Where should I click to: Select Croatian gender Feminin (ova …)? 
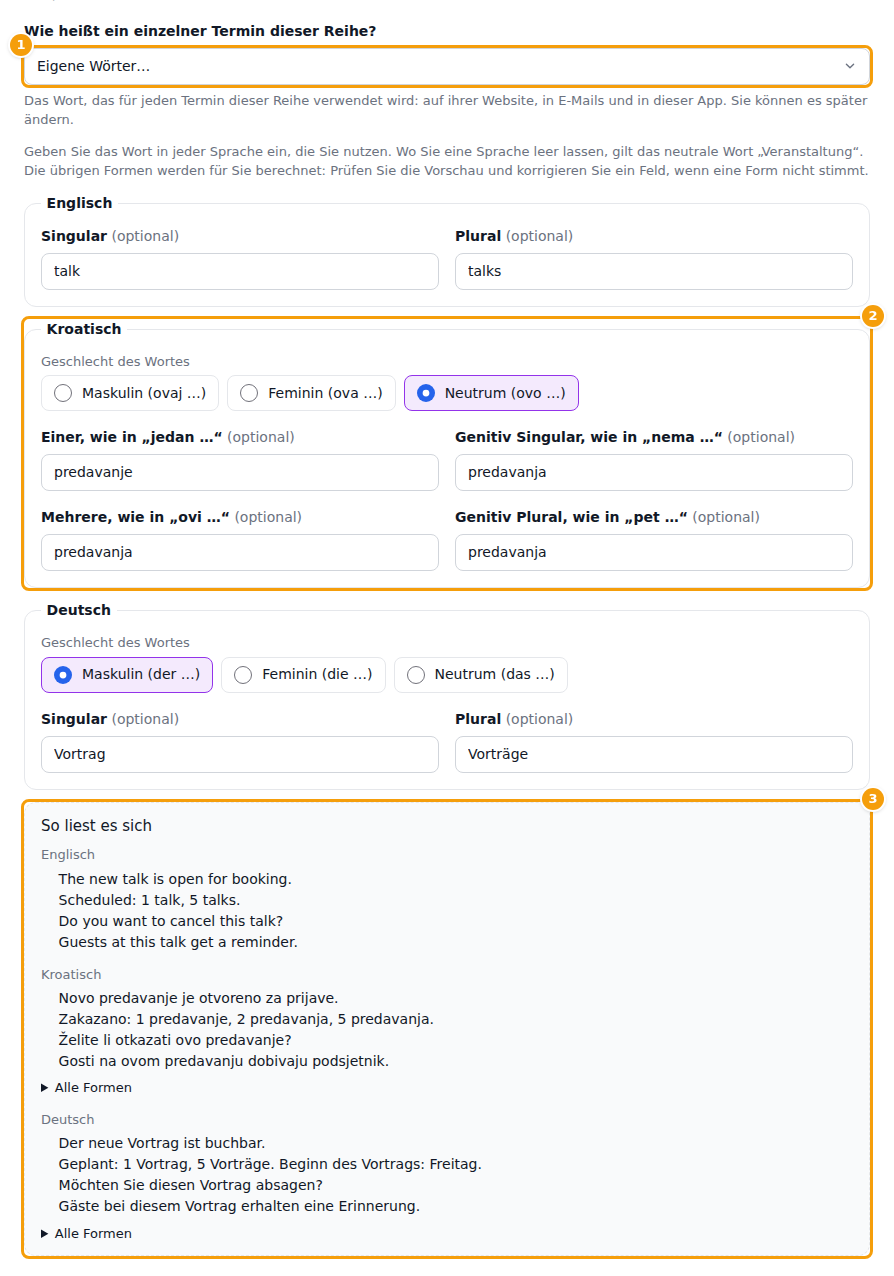tap(311, 393)
